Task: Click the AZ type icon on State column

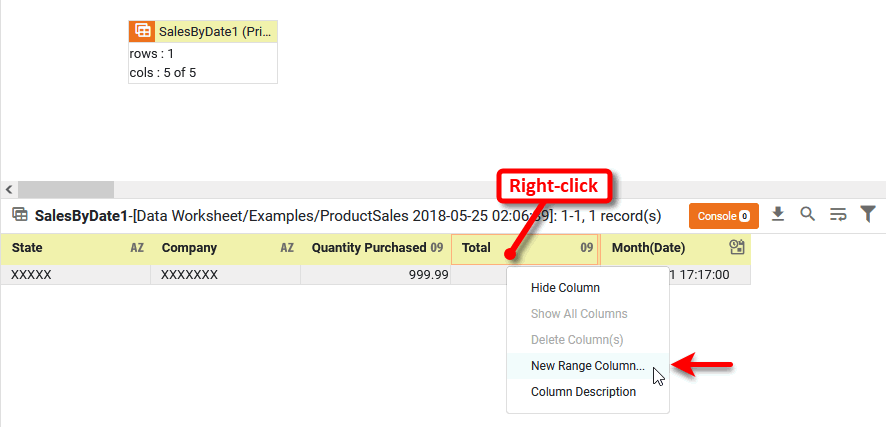Action: pyautogui.click(x=137, y=248)
